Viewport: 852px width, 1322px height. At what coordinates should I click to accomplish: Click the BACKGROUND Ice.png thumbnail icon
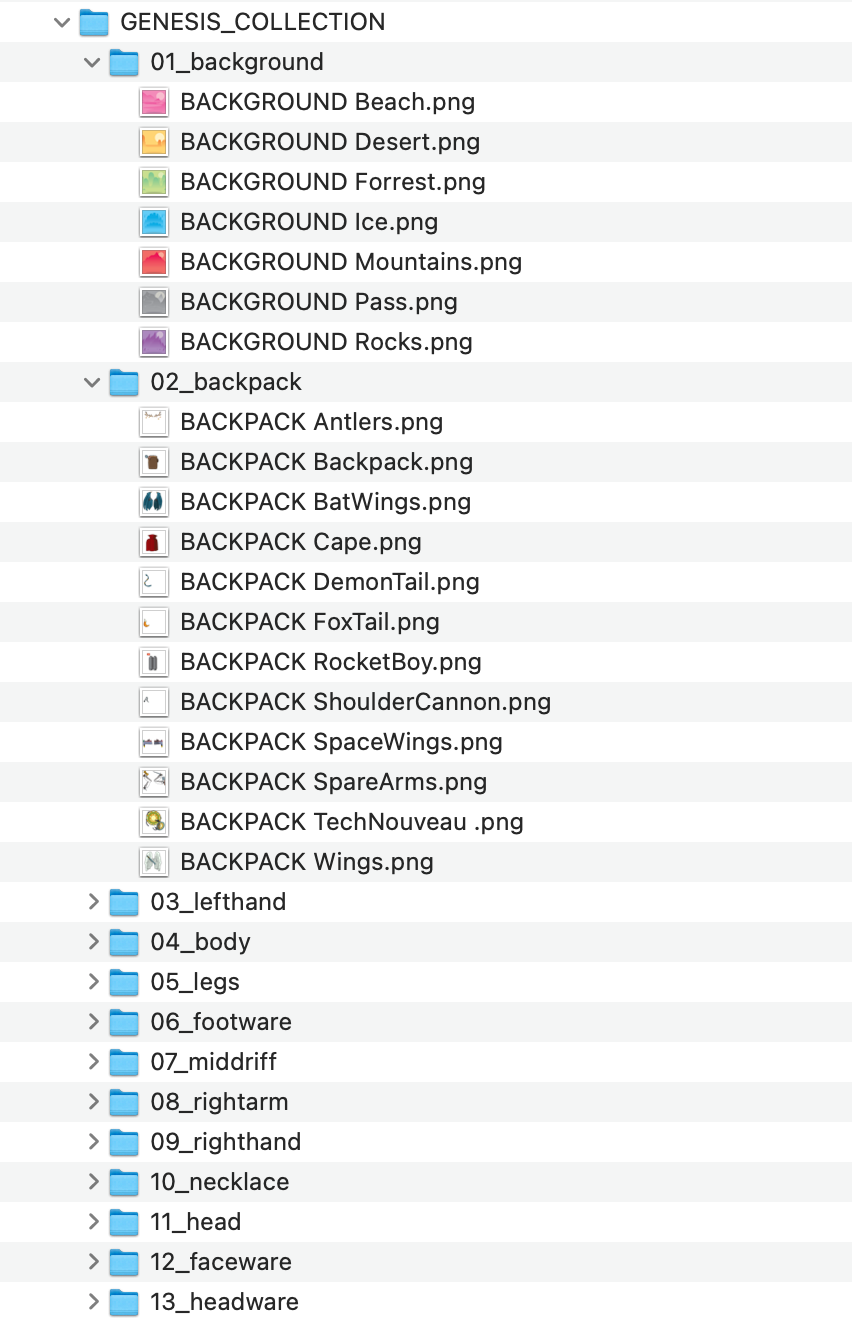[x=153, y=222]
